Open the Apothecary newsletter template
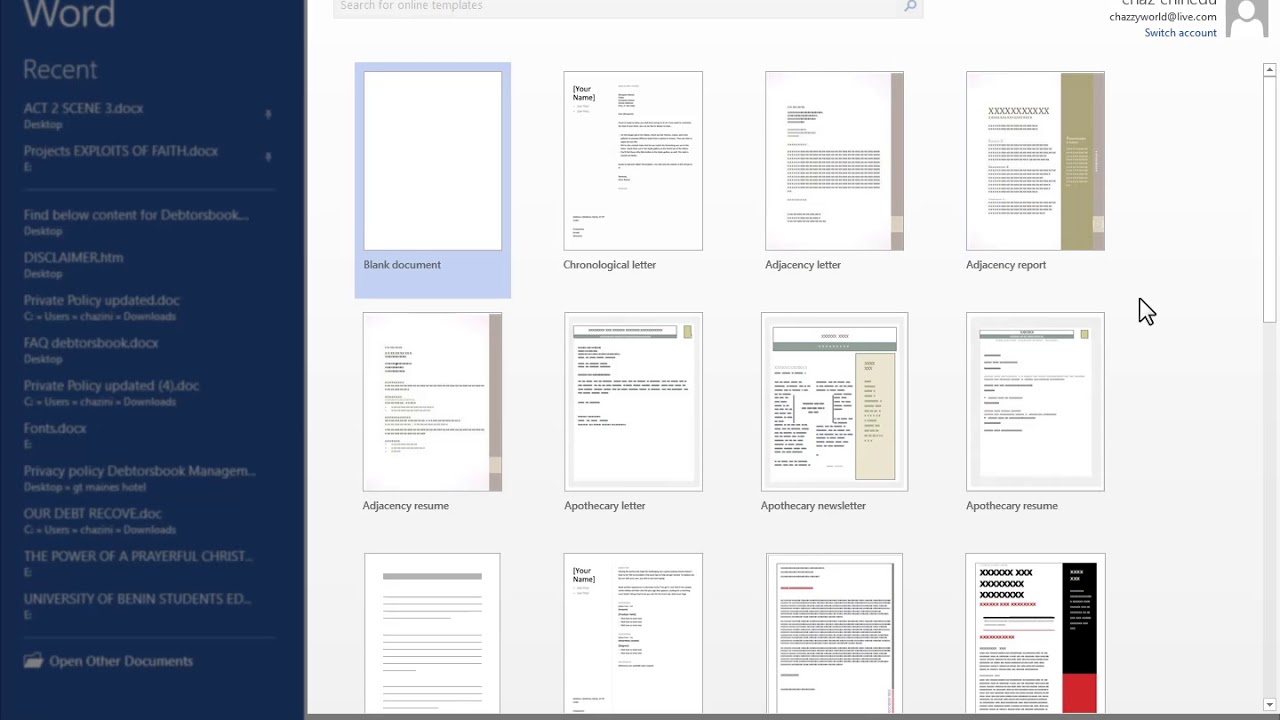This screenshot has width=1280, height=720. (834, 402)
